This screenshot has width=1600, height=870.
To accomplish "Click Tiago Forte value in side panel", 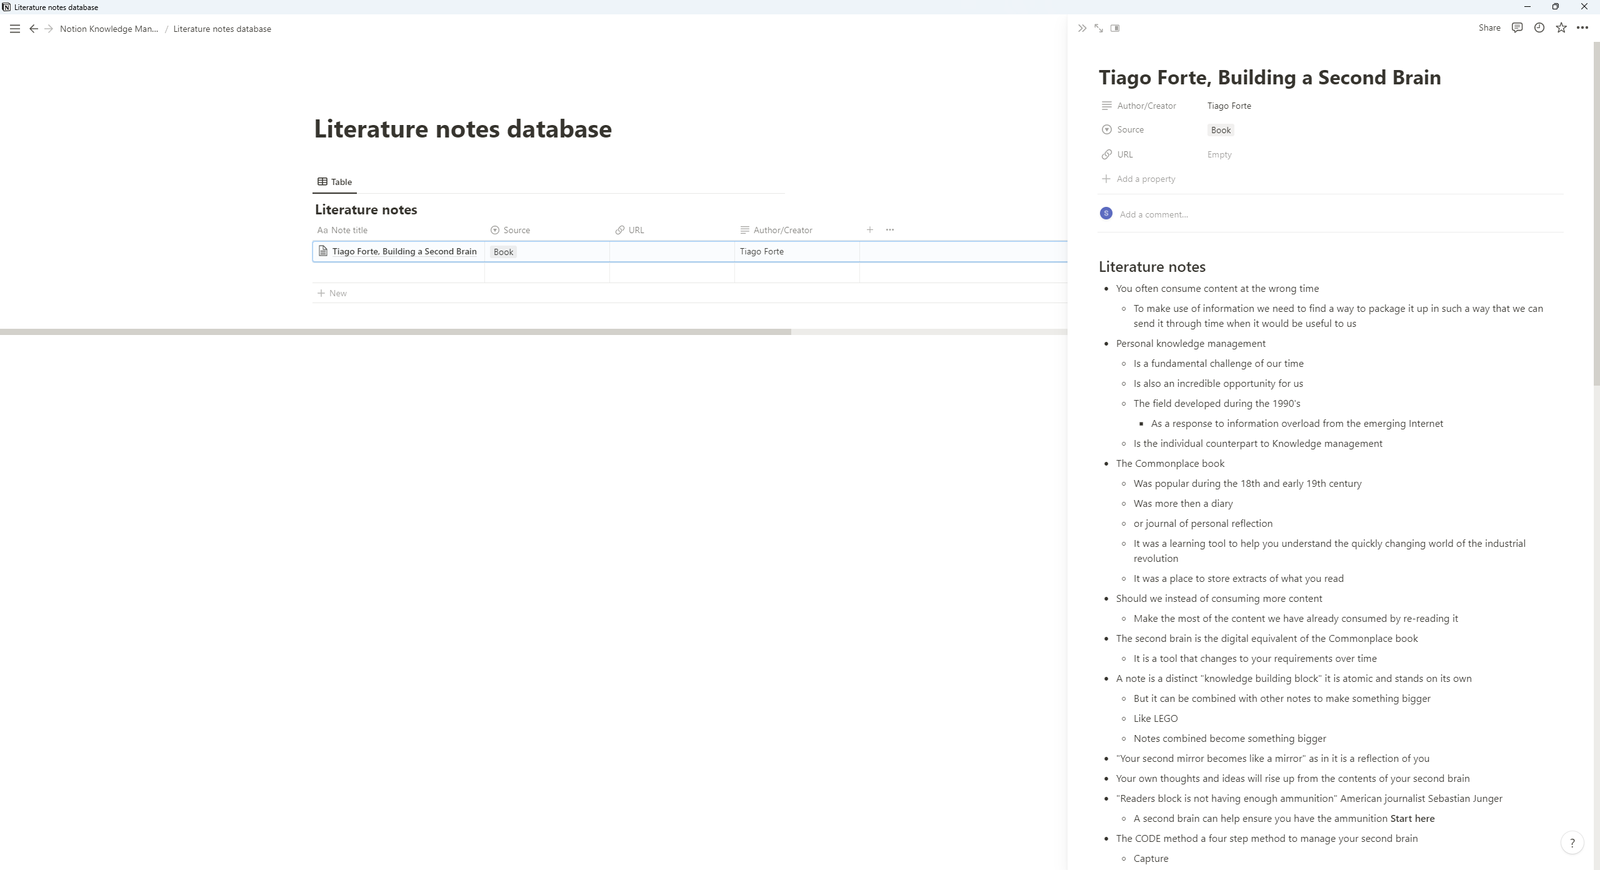I will coord(1229,106).
